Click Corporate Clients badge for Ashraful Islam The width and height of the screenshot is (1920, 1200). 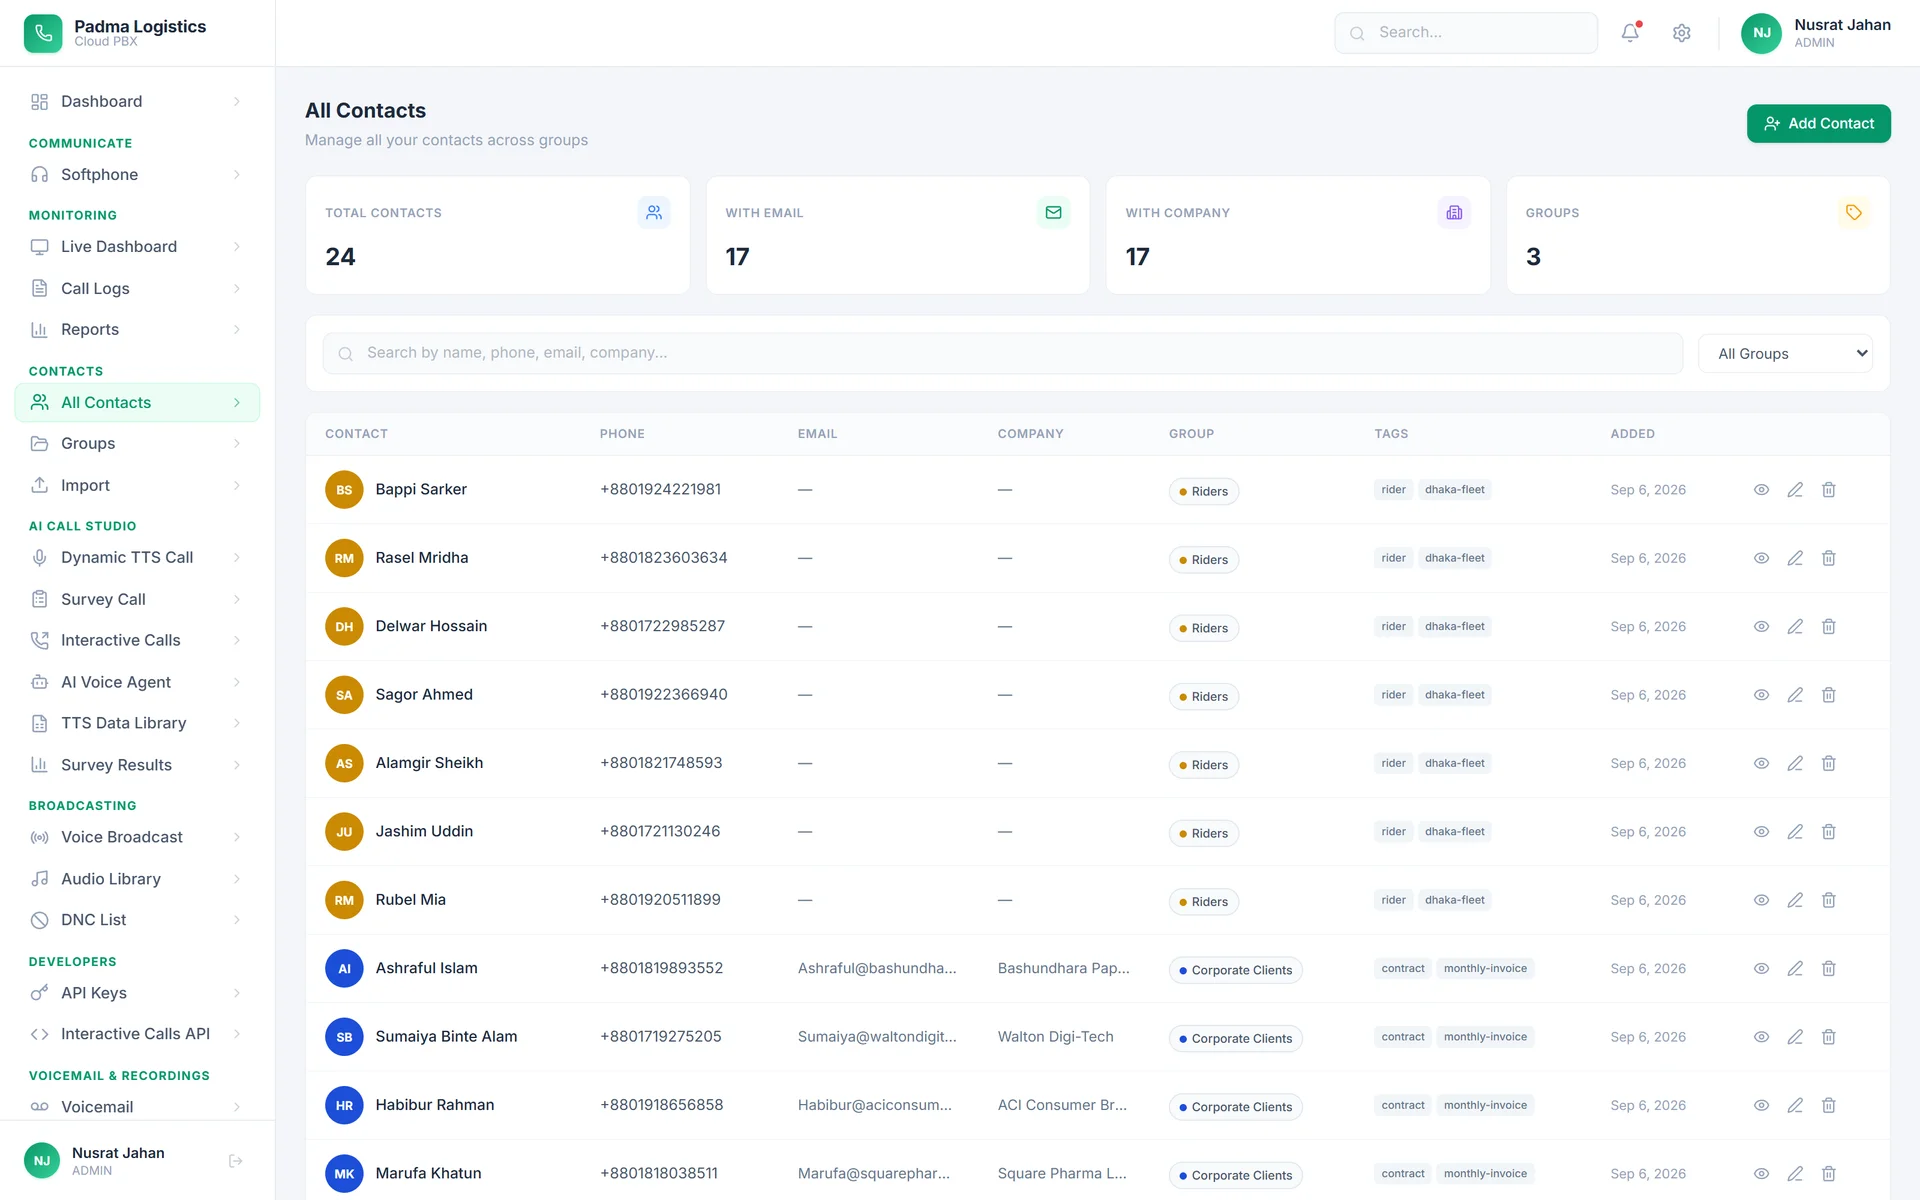coord(1235,970)
